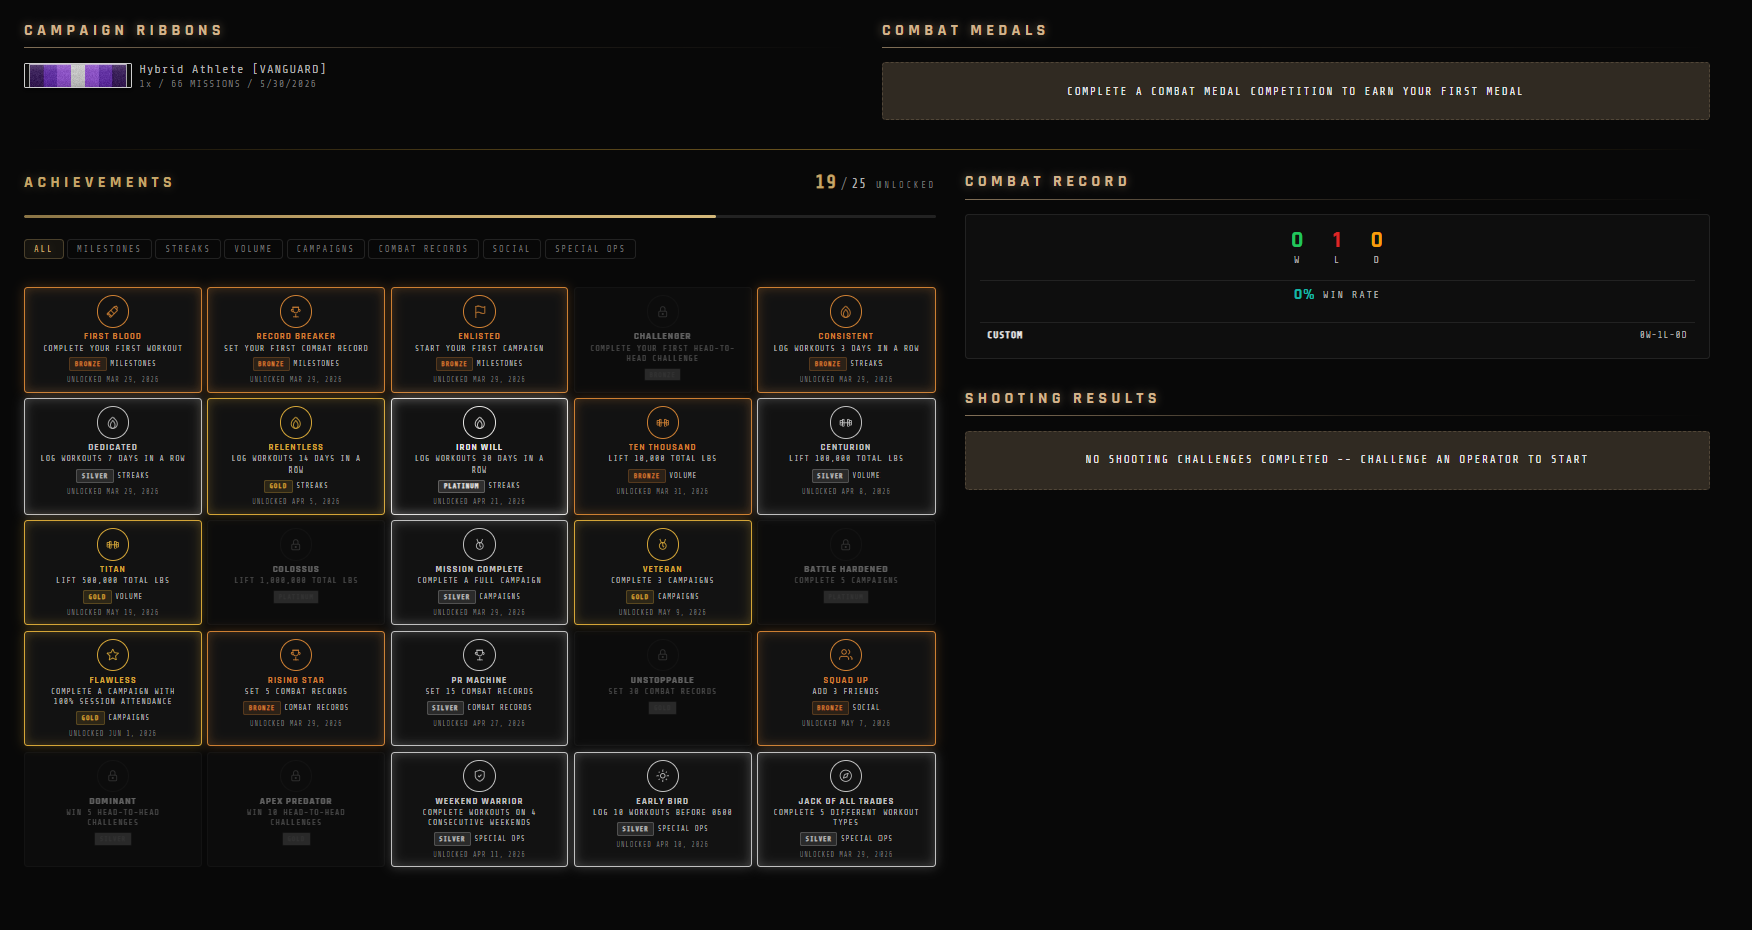Click the achievements unlocked progress bar
Image resolution: width=1752 pixels, height=930 pixels.
click(x=480, y=216)
